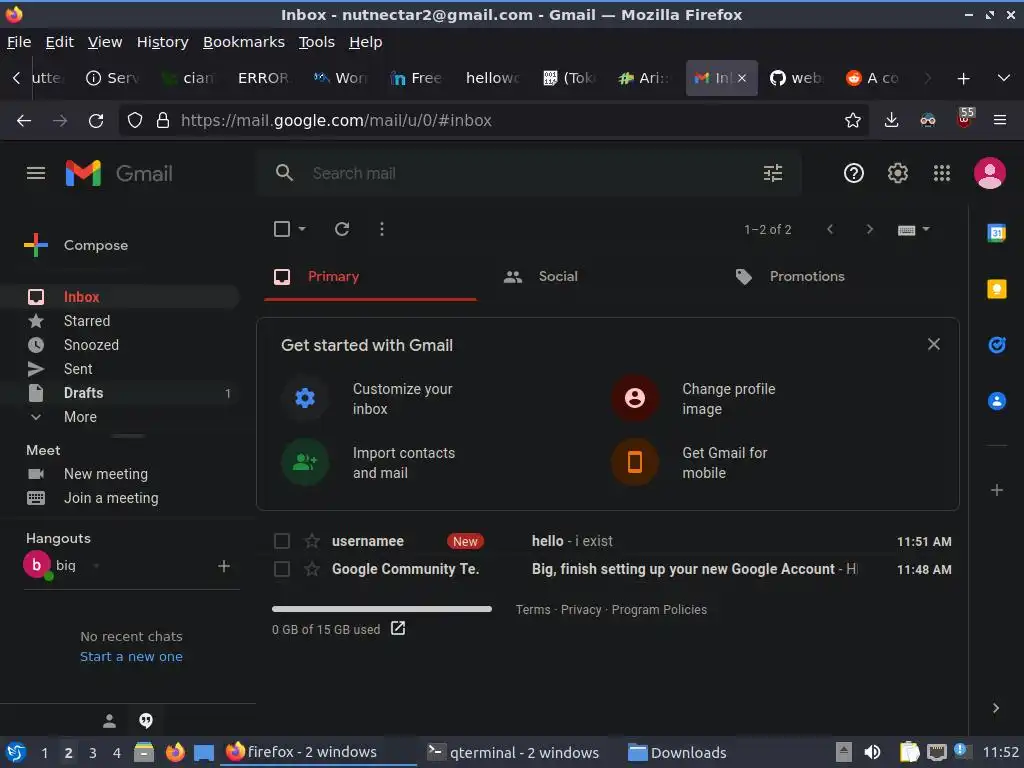The height and width of the screenshot is (768, 1024).
Task: Open Firefox application menu icon
Action: (999, 120)
